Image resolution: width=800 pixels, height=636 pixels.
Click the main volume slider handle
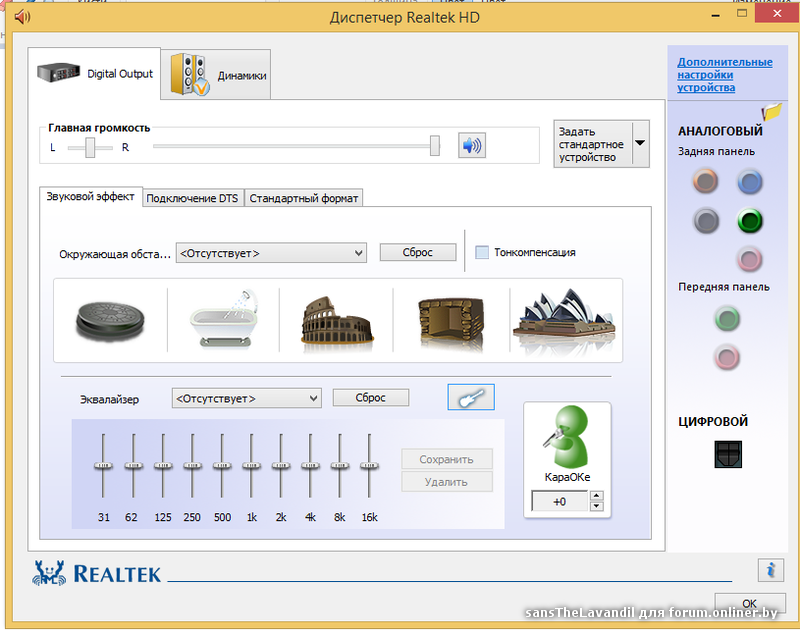tap(435, 145)
